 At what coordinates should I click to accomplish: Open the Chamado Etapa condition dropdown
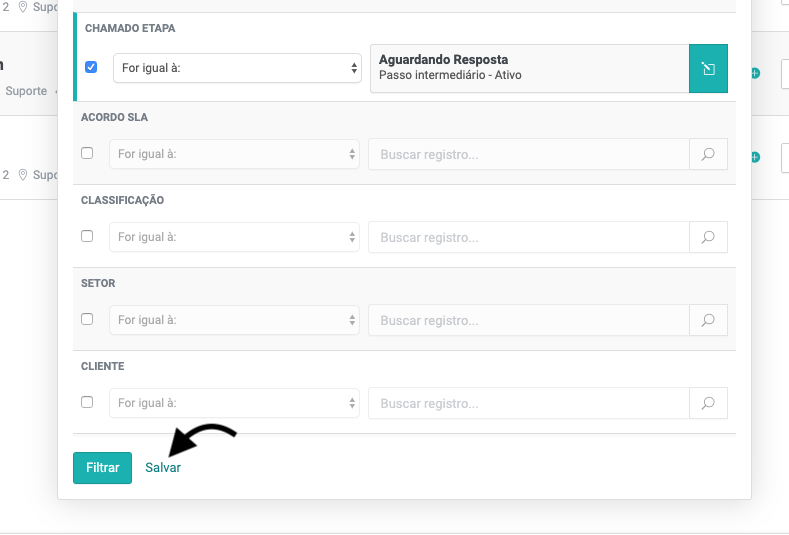pyautogui.click(x=236, y=69)
